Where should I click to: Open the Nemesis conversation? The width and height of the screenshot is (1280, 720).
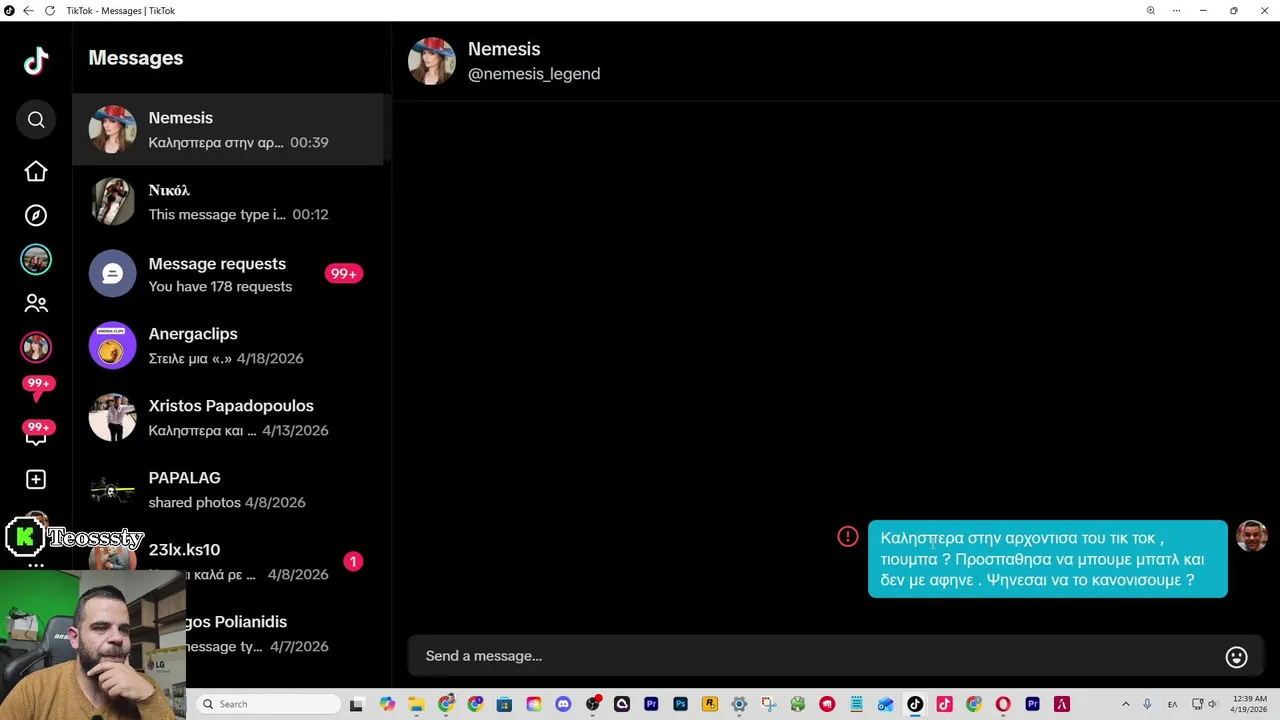pyautogui.click(x=228, y=130)
